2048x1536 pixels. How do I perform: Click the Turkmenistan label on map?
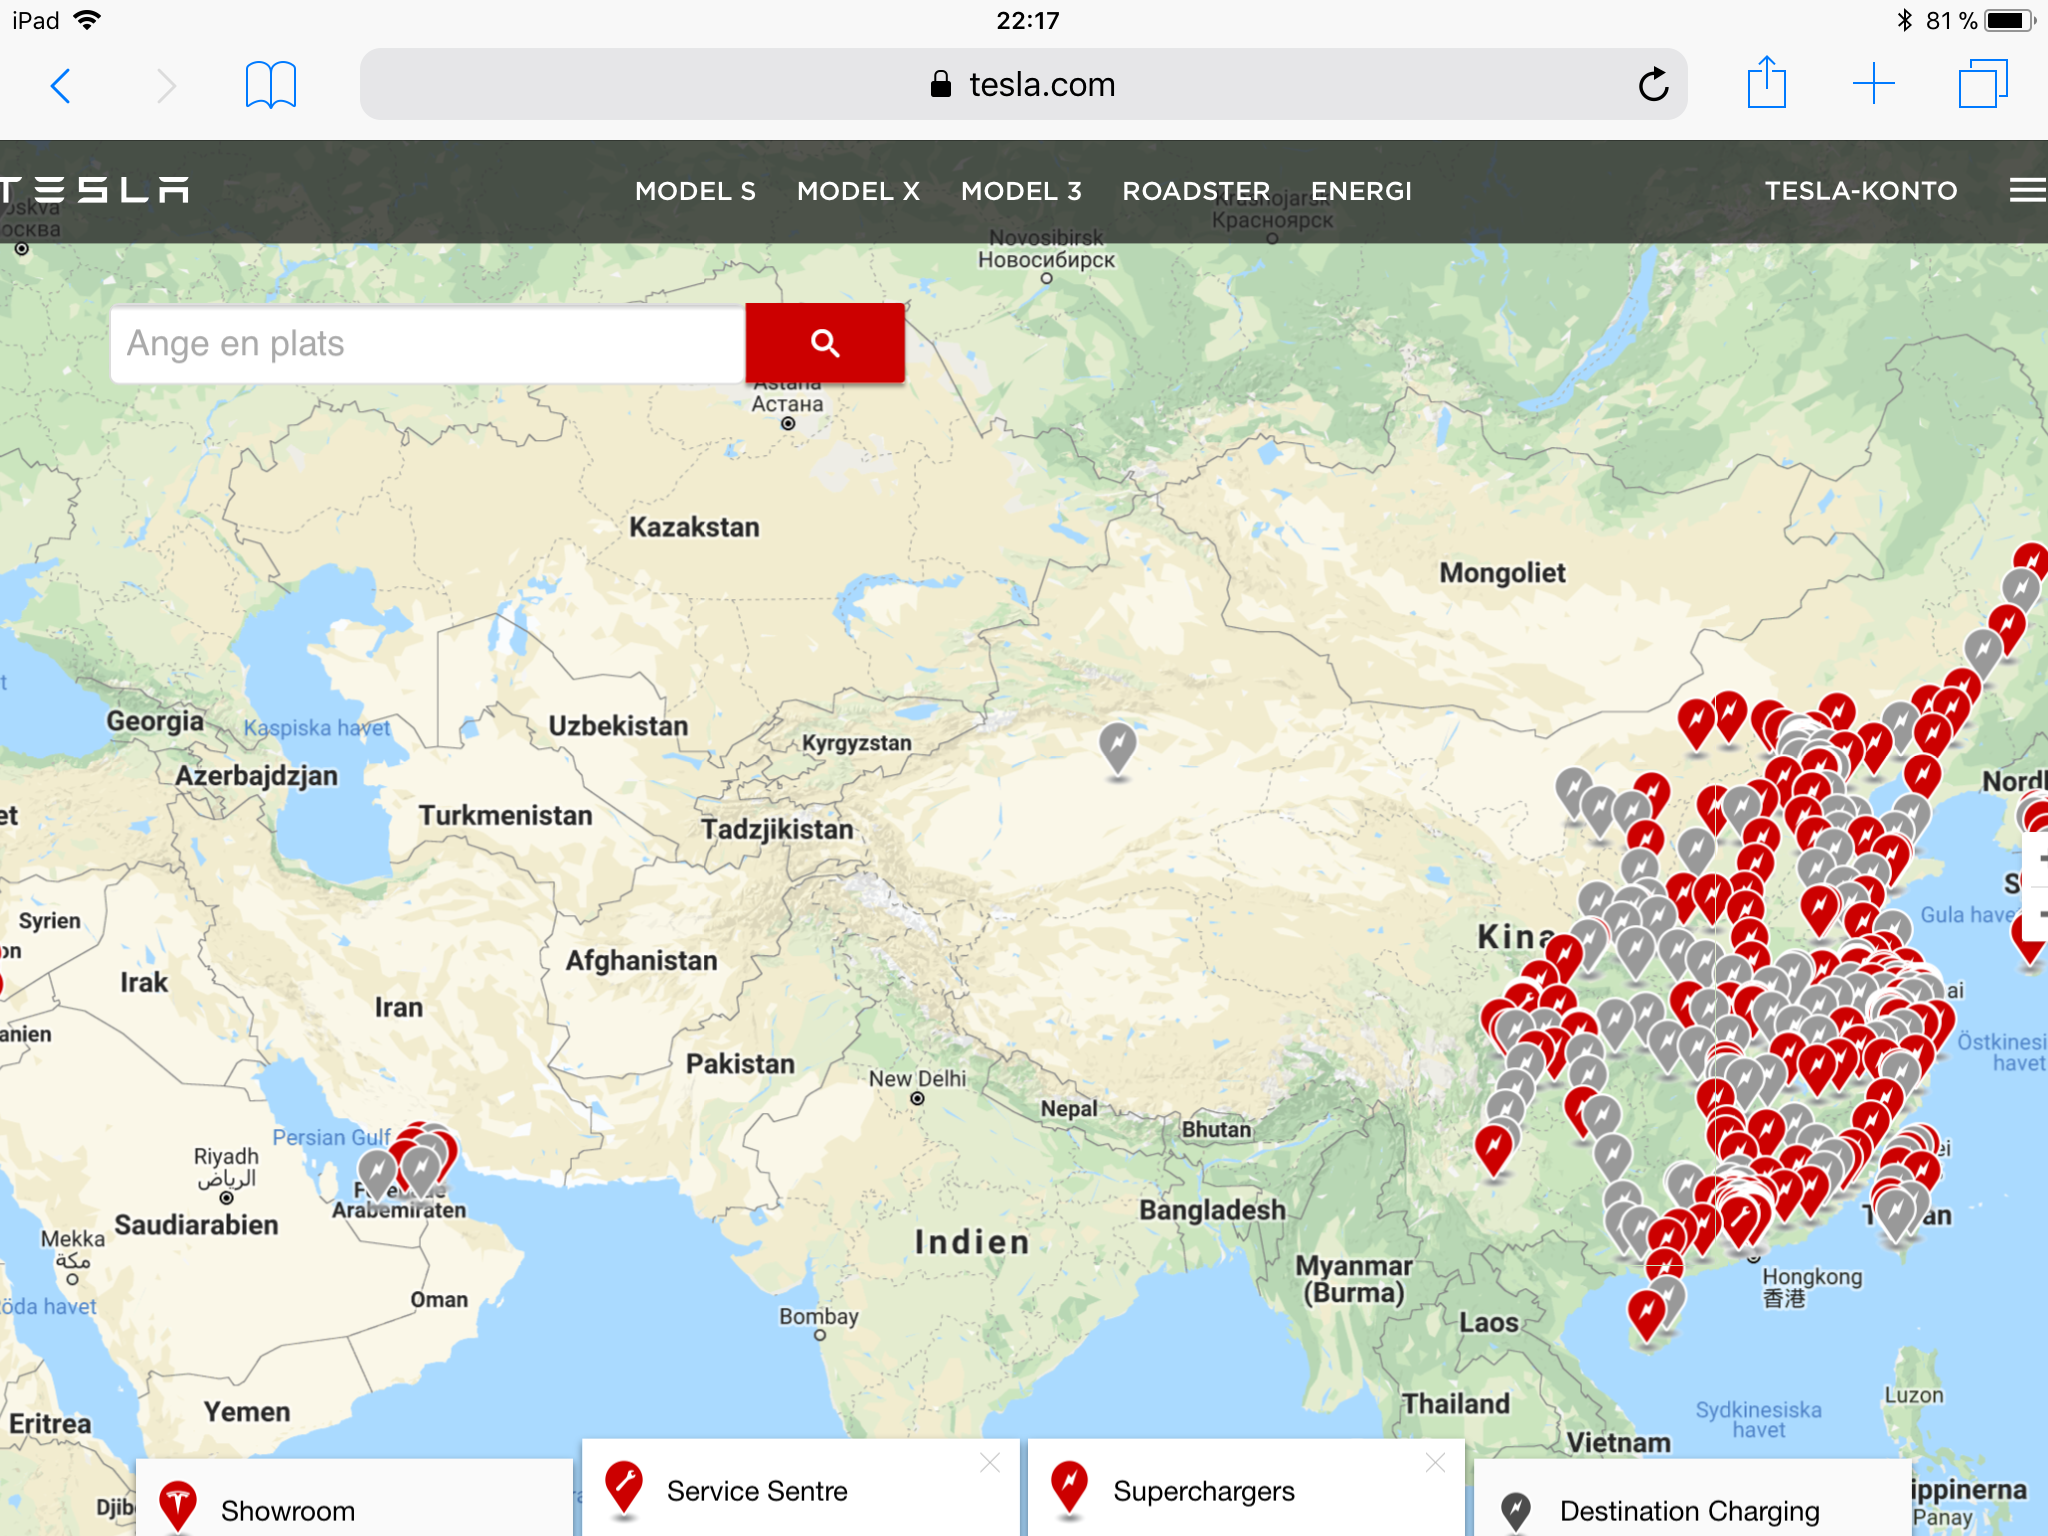(x=505, y=816)
